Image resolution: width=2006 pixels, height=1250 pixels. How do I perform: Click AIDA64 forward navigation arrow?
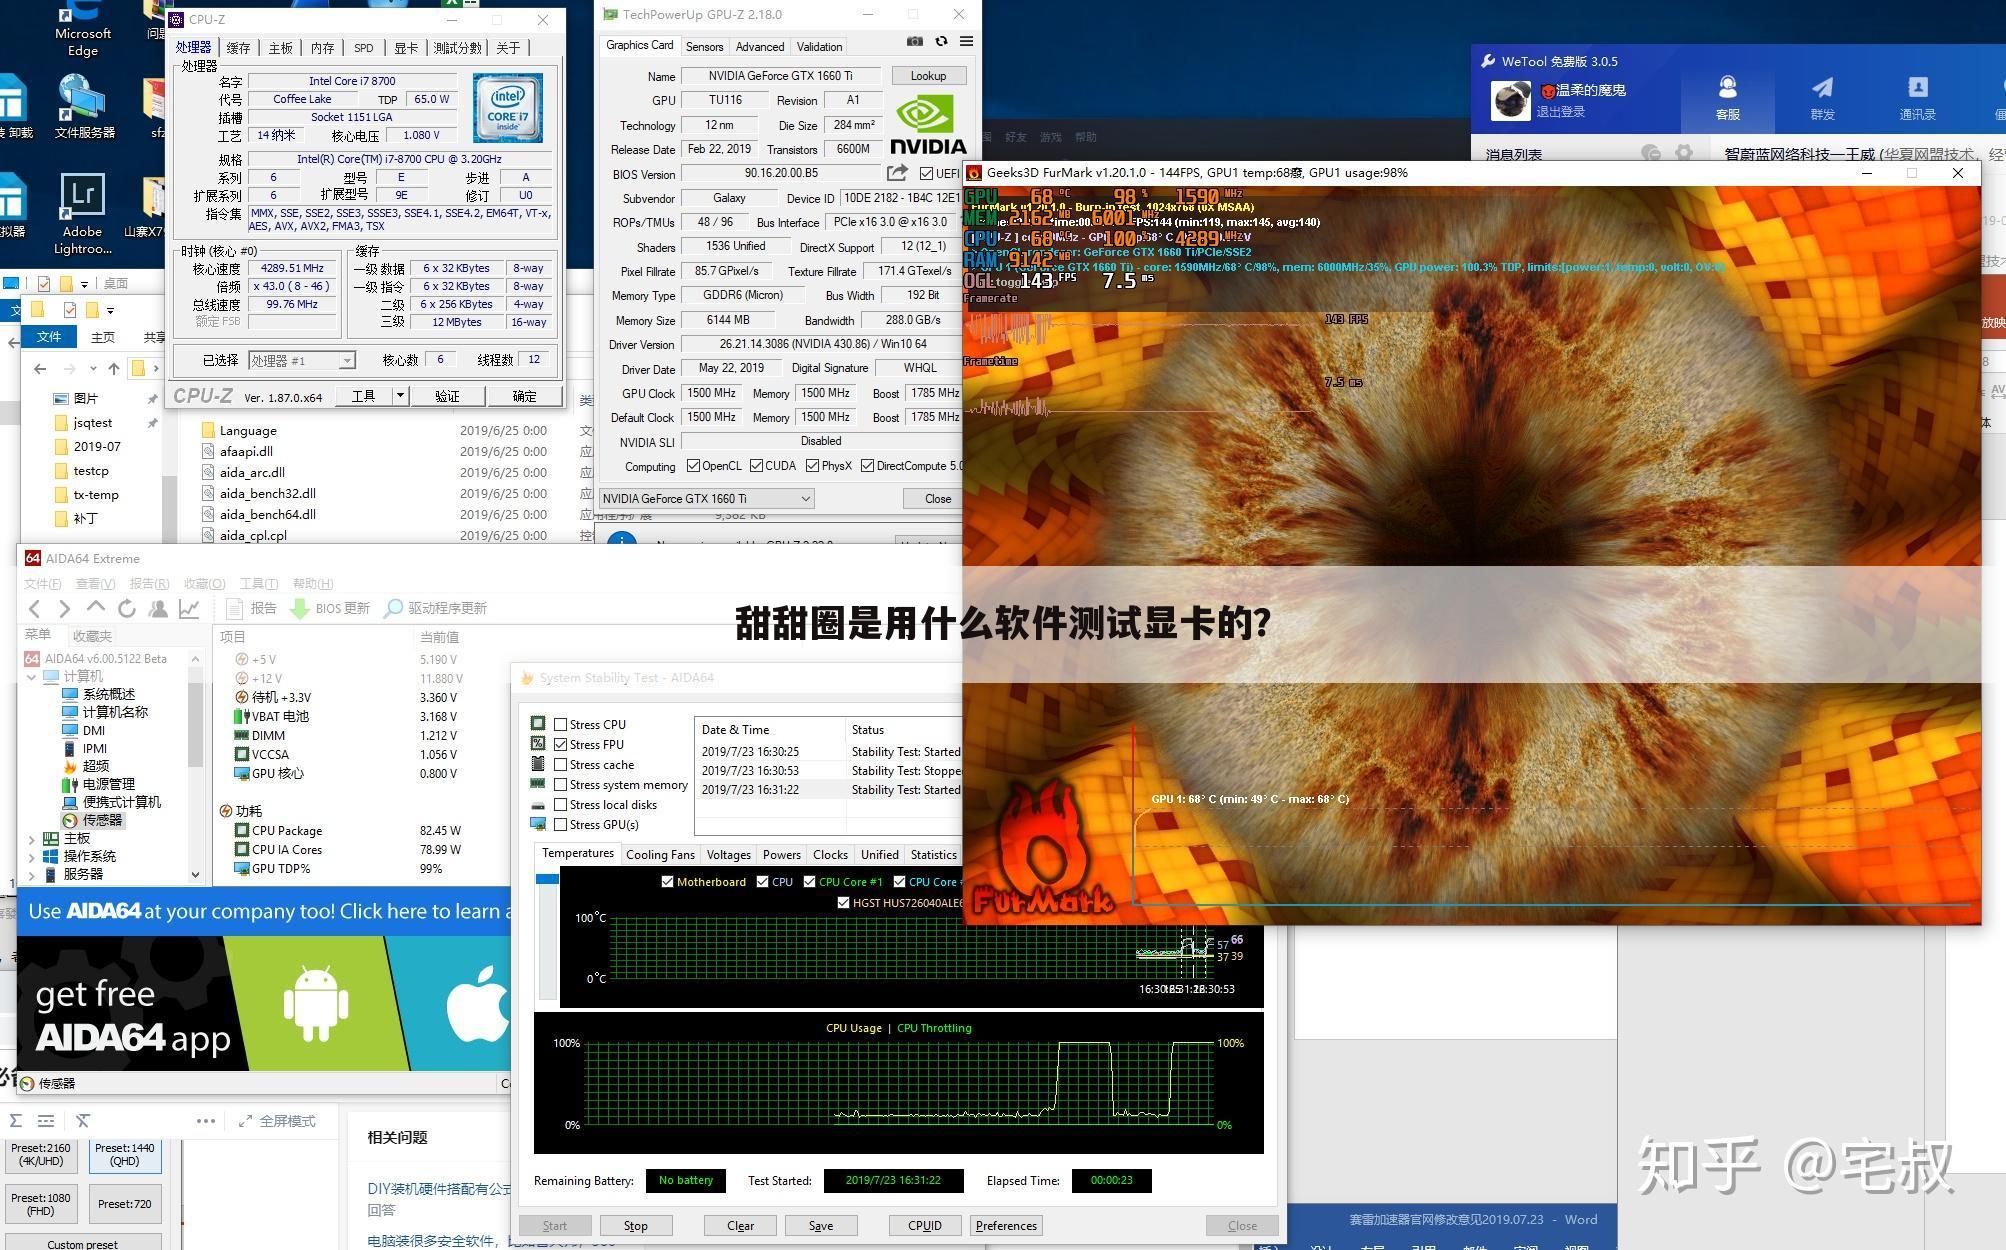(x=65, y=608)
